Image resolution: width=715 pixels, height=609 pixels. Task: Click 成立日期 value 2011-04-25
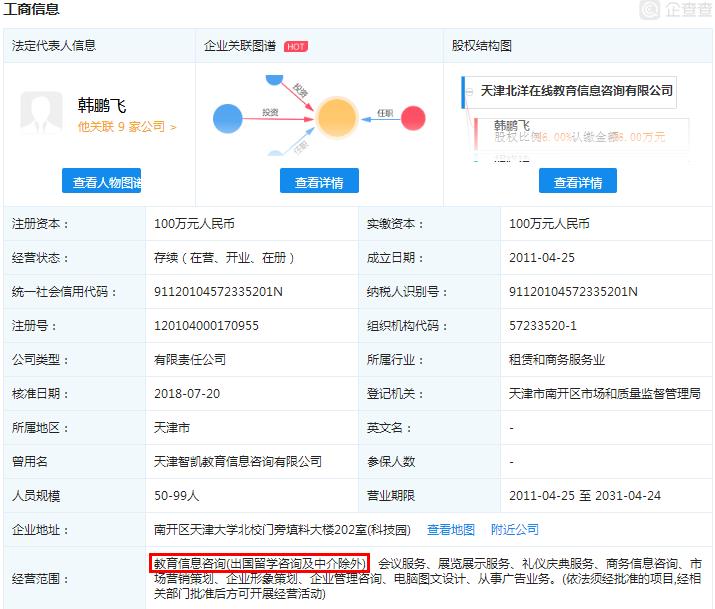pyautogui.click(x=542, y=258)
